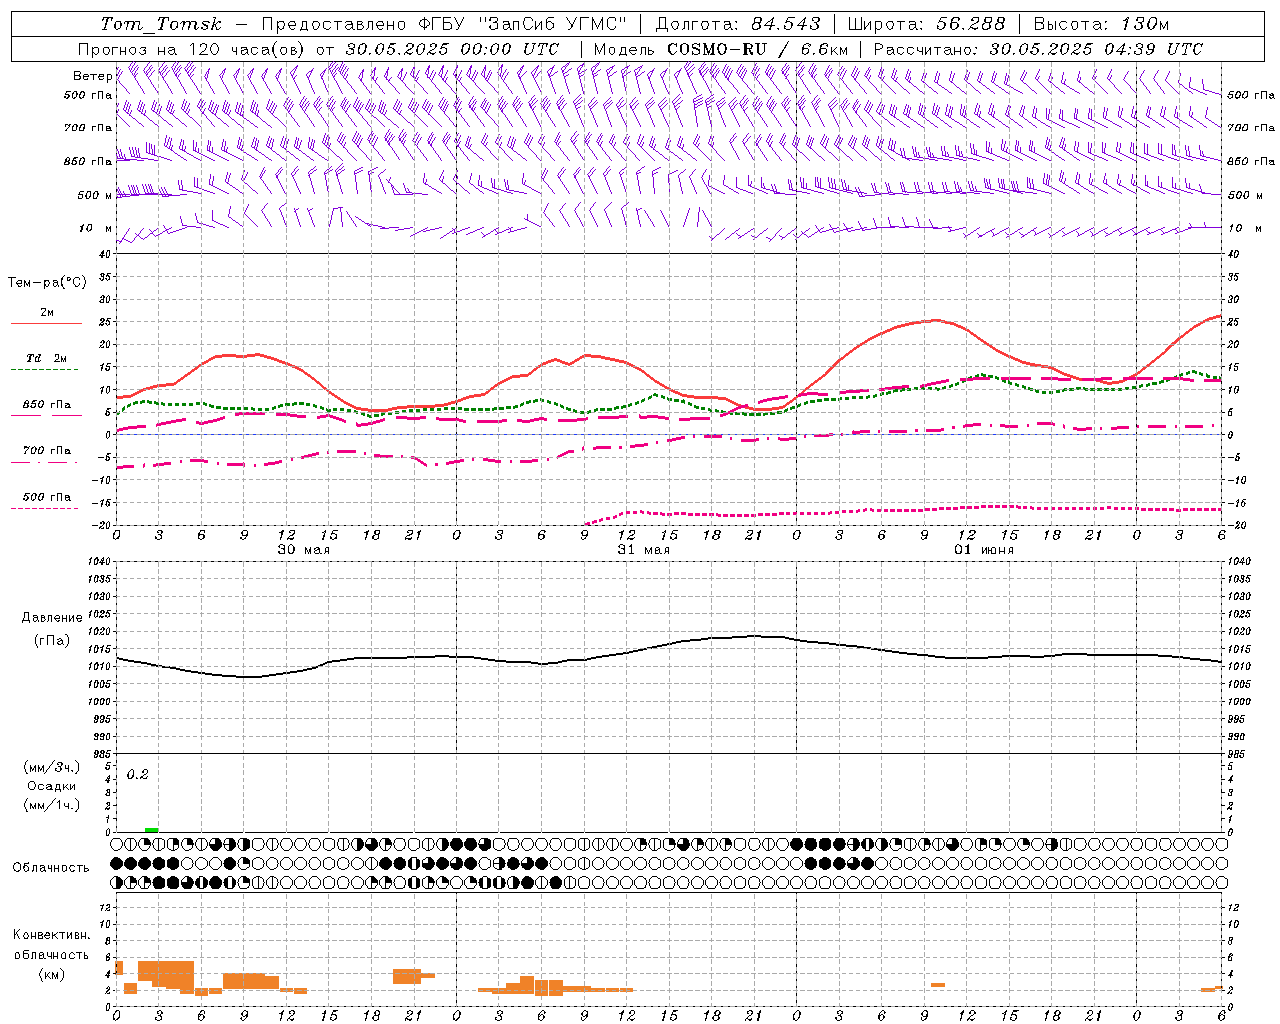Click the 'Td' dew point legend entry
Image resolution: width=1280 pixels, height=1024 pixels.
46,358
